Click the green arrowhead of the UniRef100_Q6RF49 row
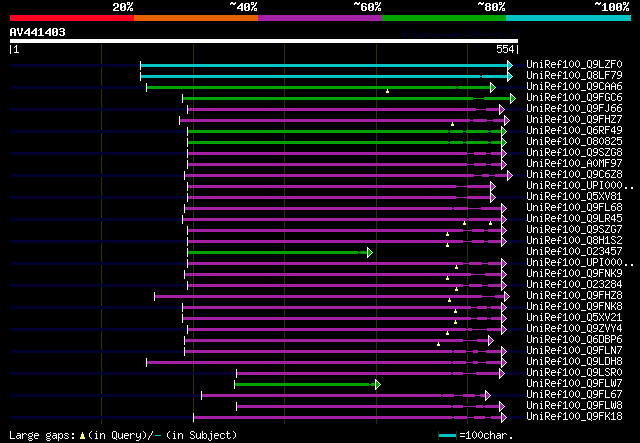This screenshot has width=640, height=443. click(x=504, y=131)
